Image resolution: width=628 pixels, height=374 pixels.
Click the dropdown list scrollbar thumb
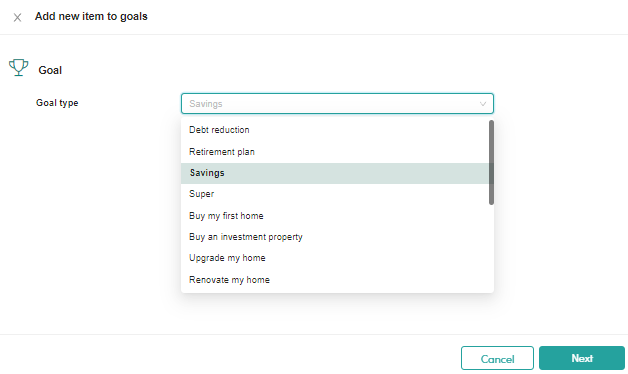point(491,162)
